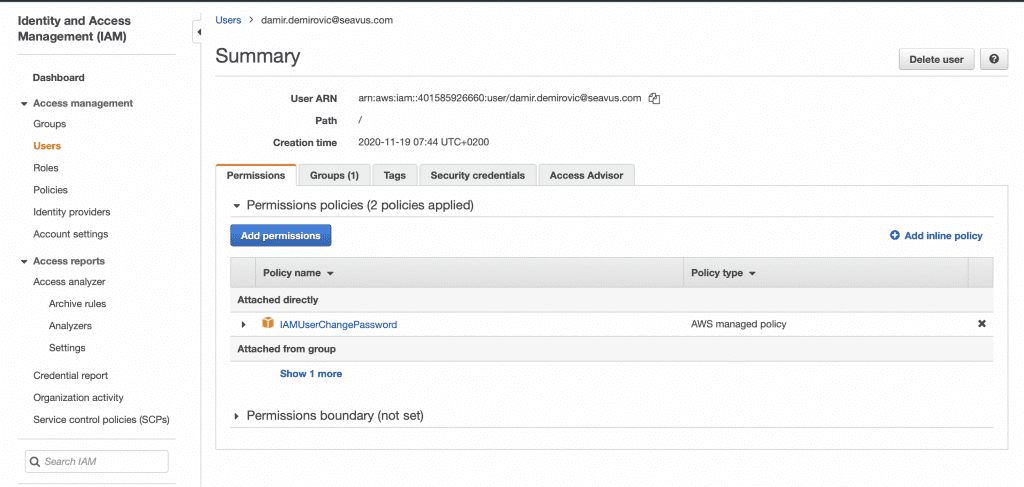Open Settings under Access analyzer

click(67, 348)
